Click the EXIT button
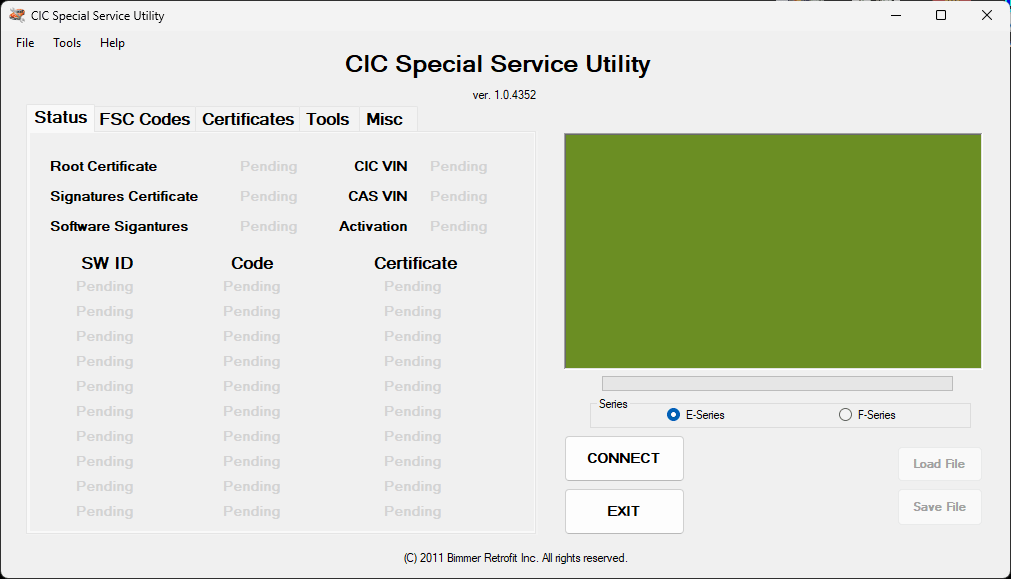 pyautogui.click(x=624, y=511)
